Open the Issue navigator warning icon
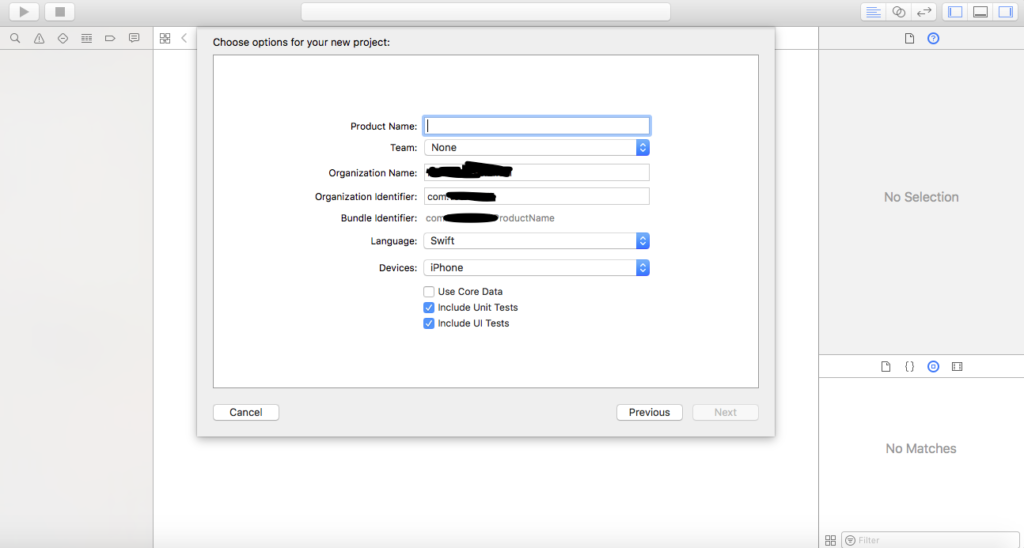The width and height of the screenshot is (1024, 548). pos(39,39)
